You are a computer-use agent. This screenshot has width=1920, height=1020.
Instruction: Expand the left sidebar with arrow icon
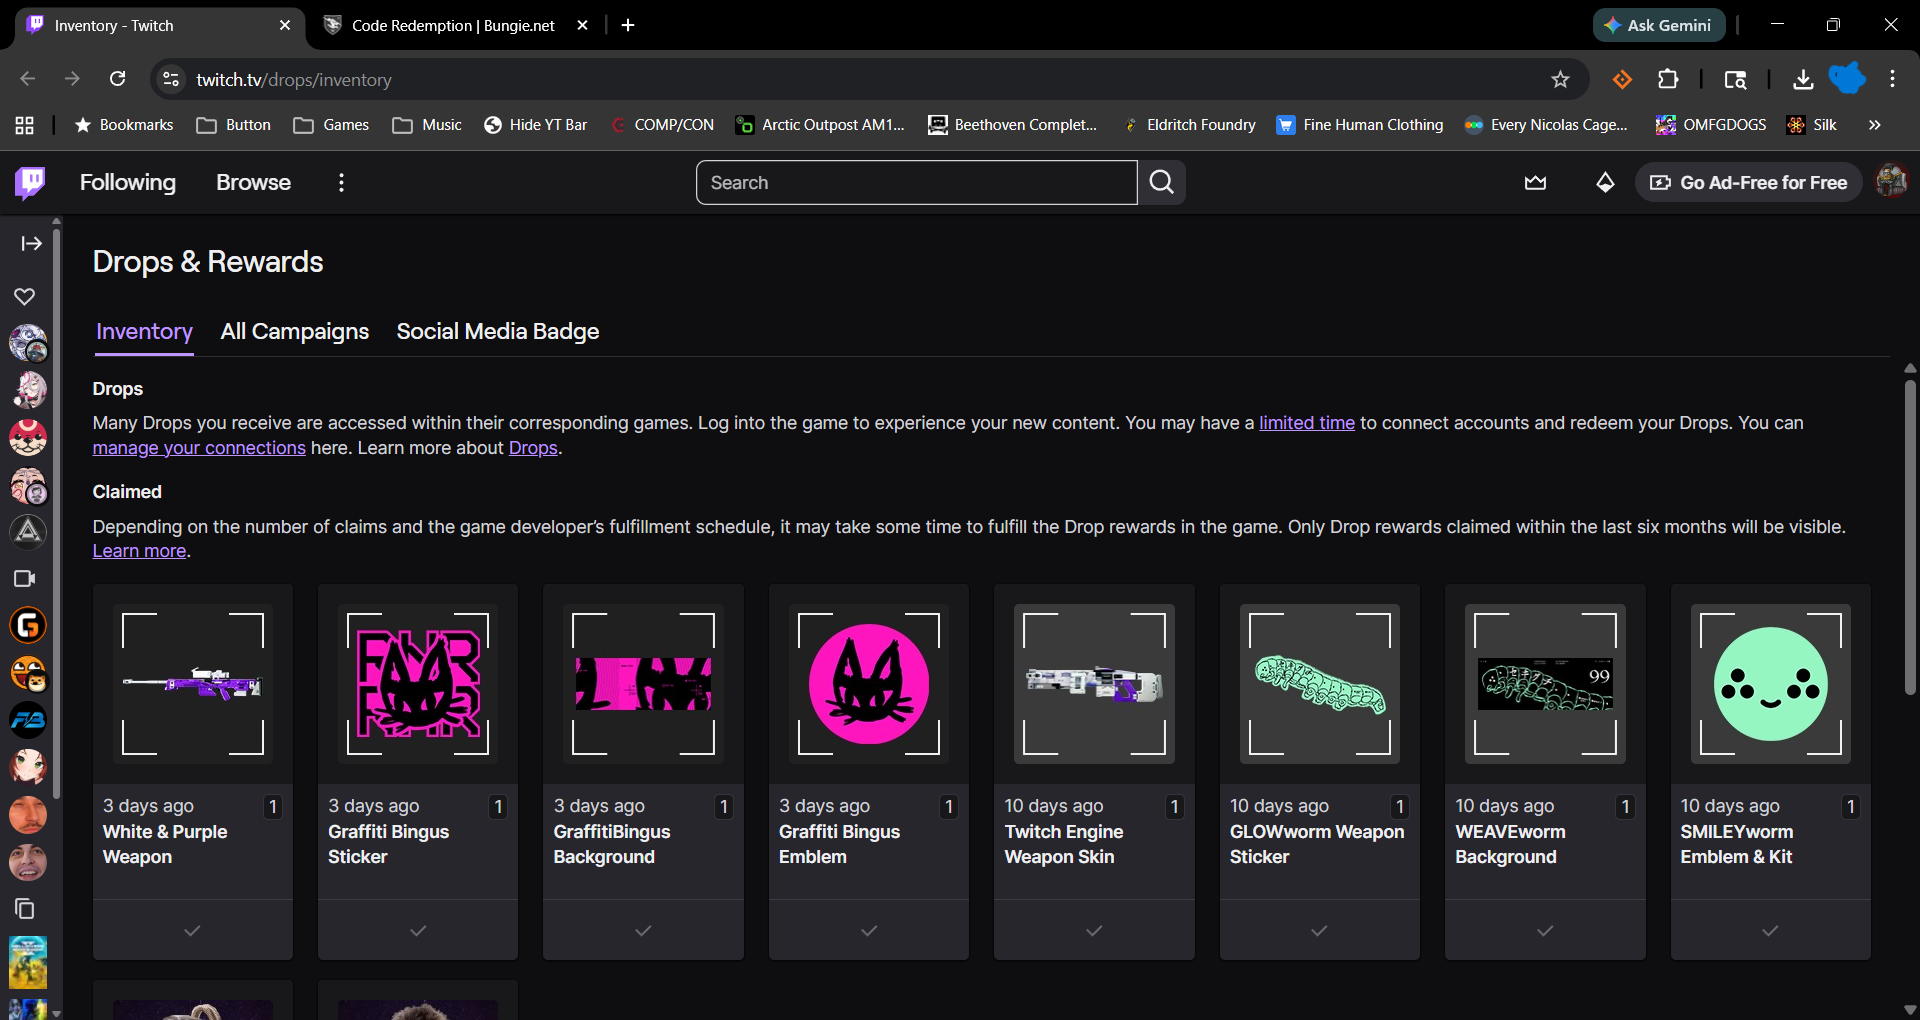click(31, 244)
